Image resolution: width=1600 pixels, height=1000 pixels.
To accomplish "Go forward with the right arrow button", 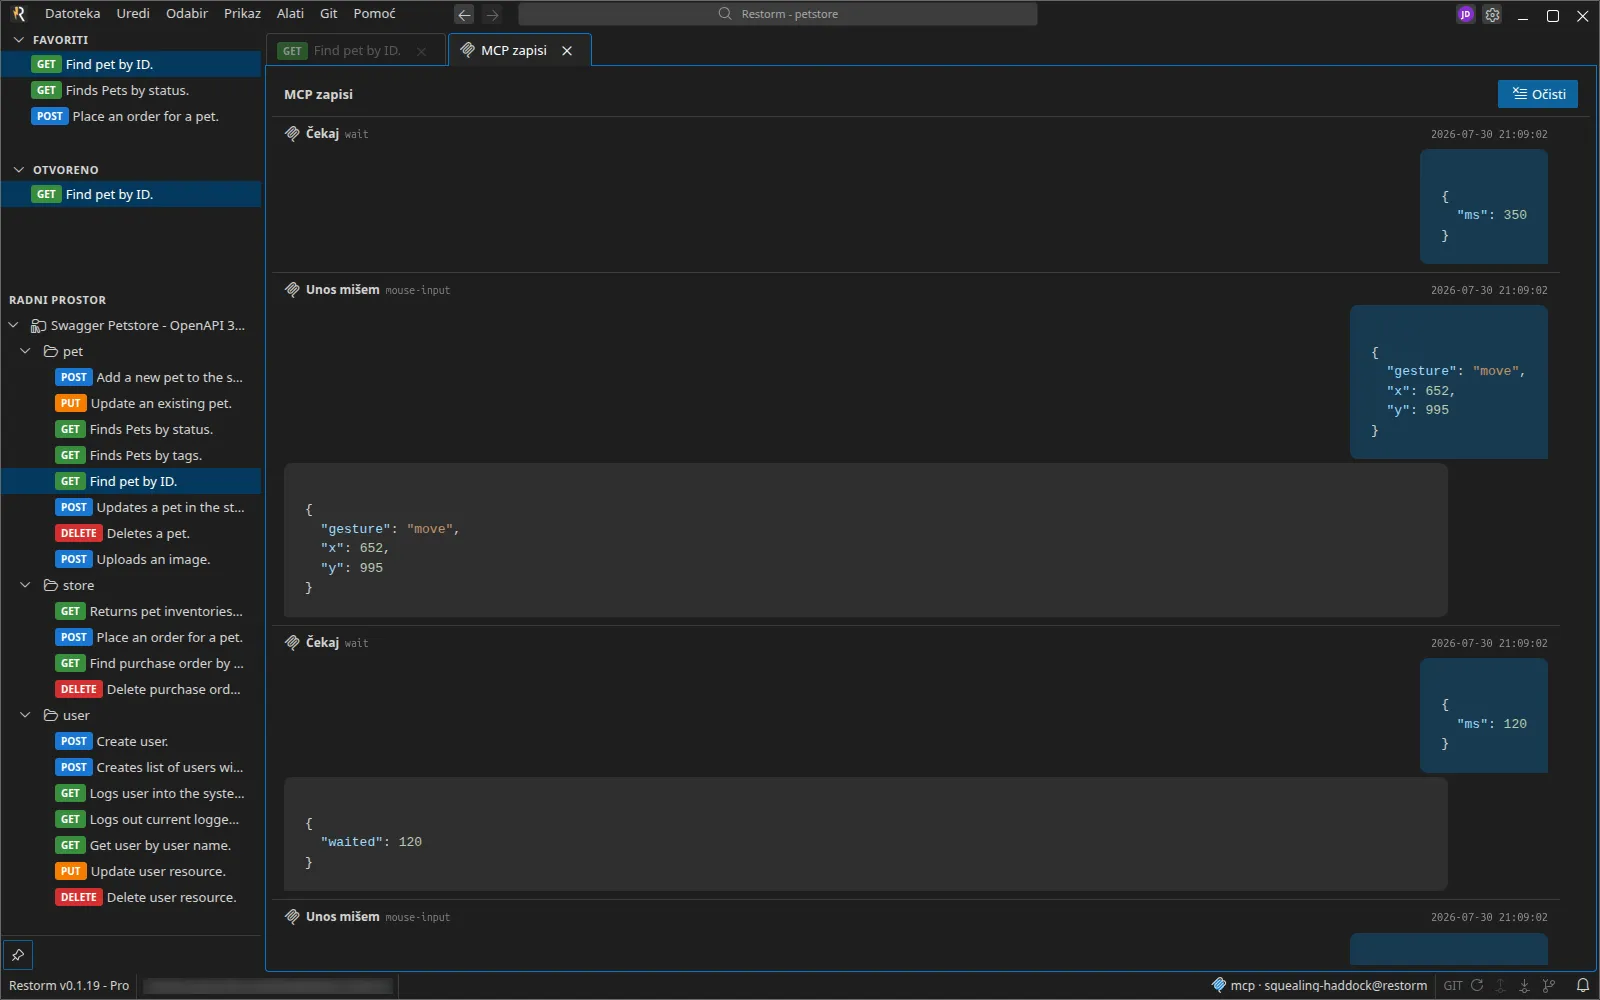I will point(492,14).
